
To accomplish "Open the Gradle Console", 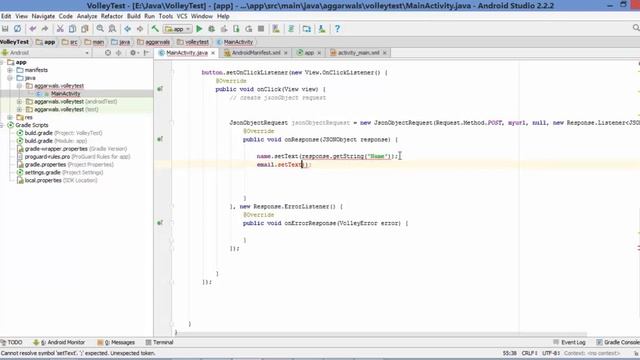I will pos(618,342).
